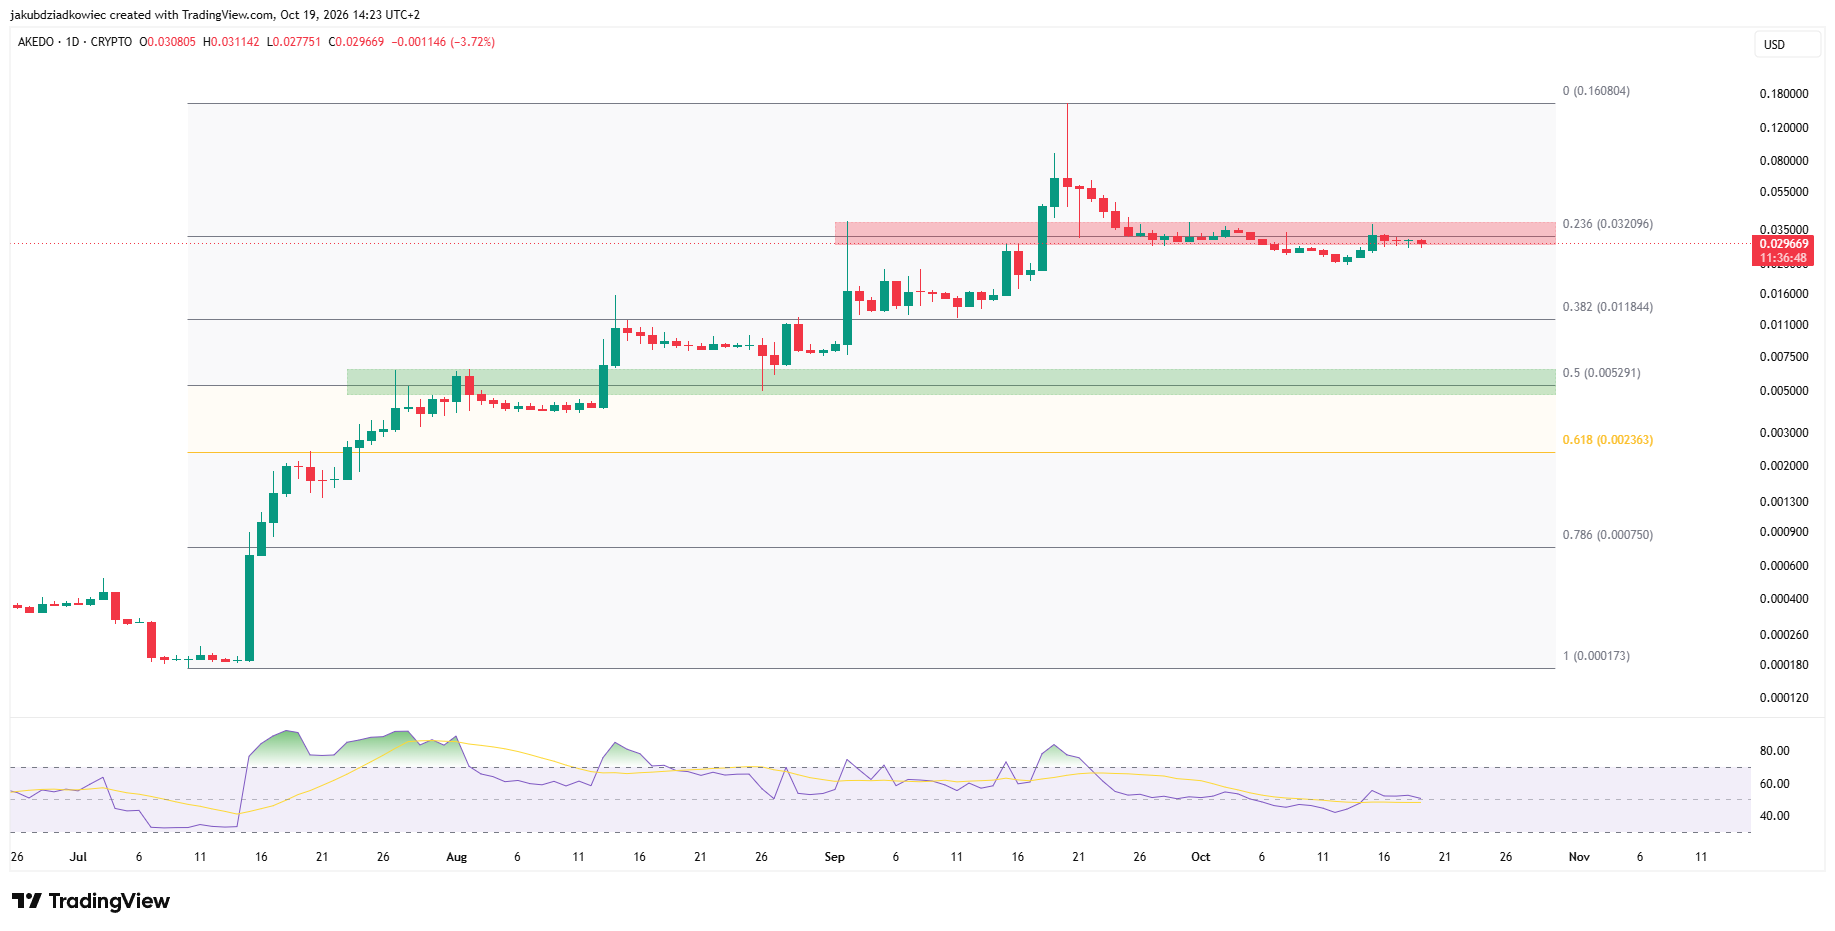Select the 0 (0.160804) Fibonacci label
This screenshot has width=1835, height=931.
coord(1596,91)
